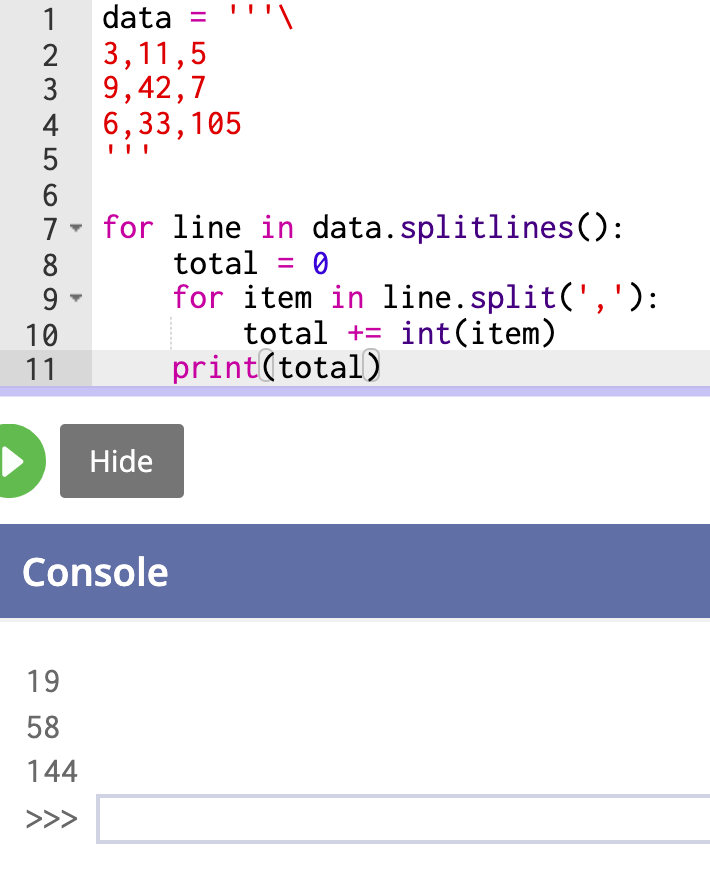The image size is (710, 884).
Task: Collapse the code fold arrow on line 9
Action: click(76, 298)
